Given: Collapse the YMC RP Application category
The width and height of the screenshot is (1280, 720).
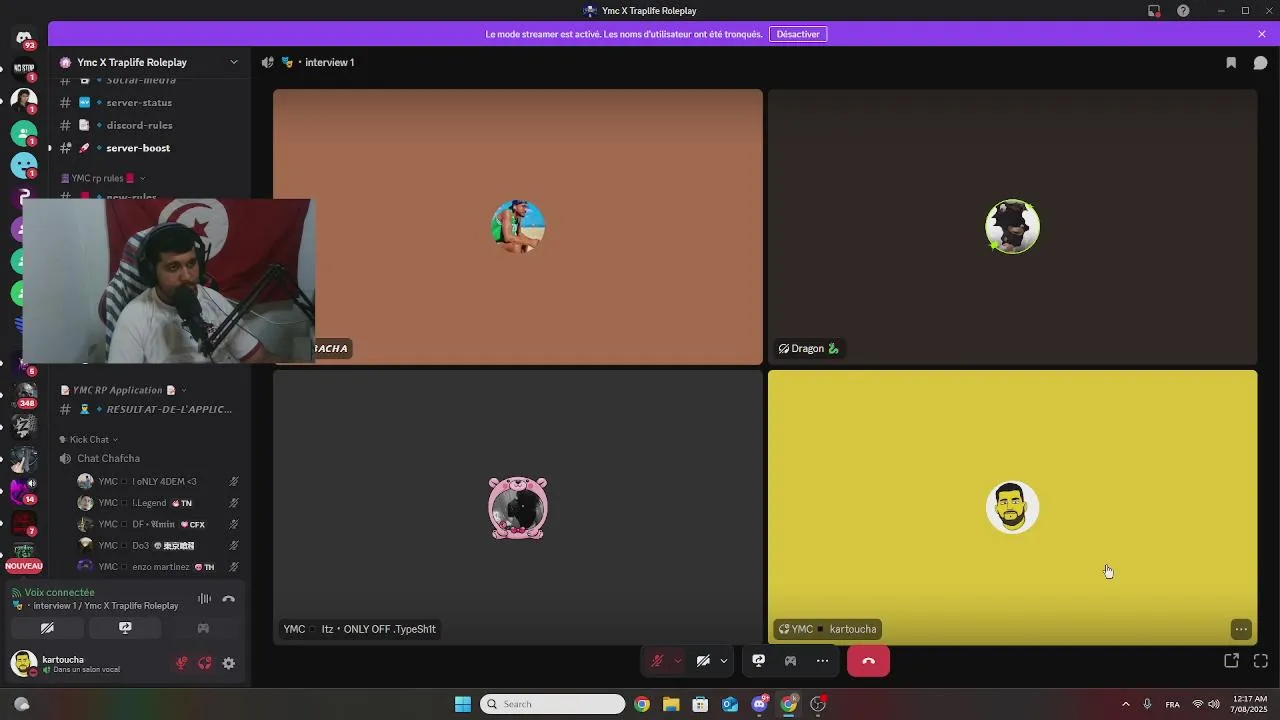Looking at the screenshot, I should [x=123, y=390].
